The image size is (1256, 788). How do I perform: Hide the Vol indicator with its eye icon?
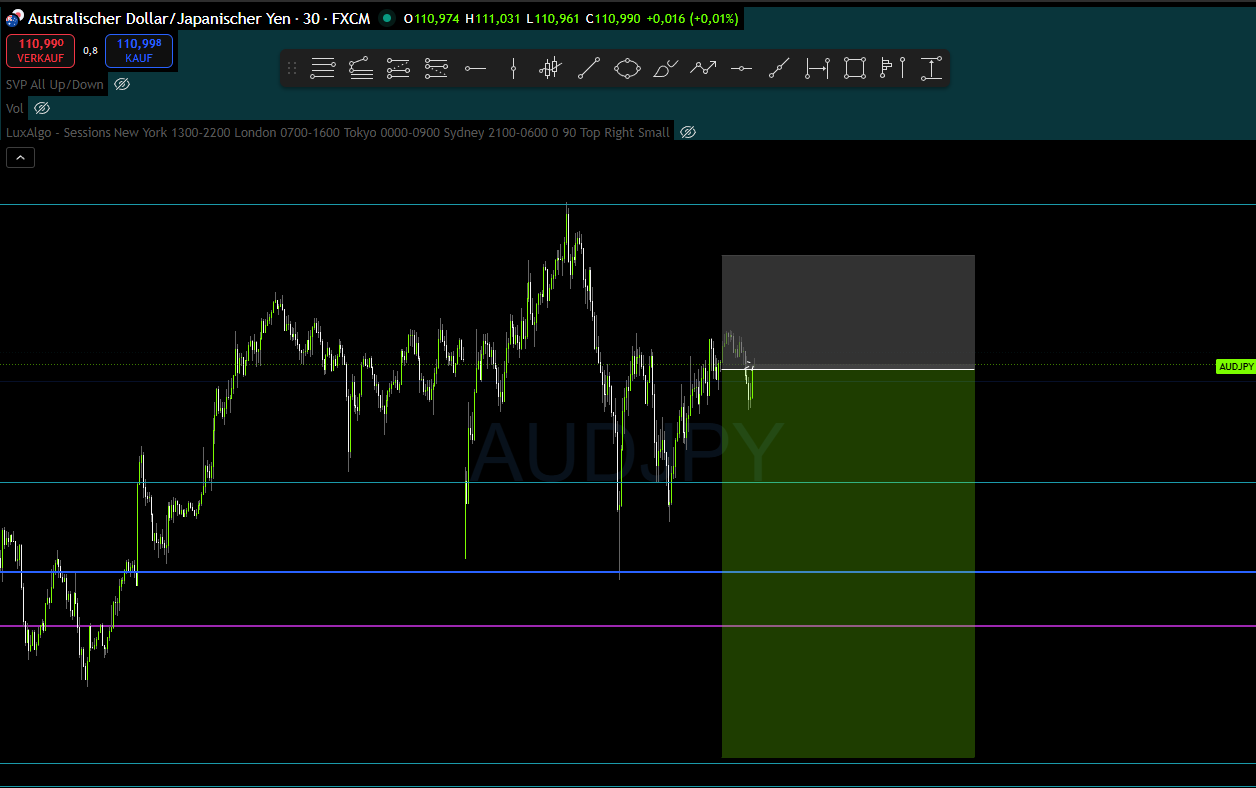41,108
